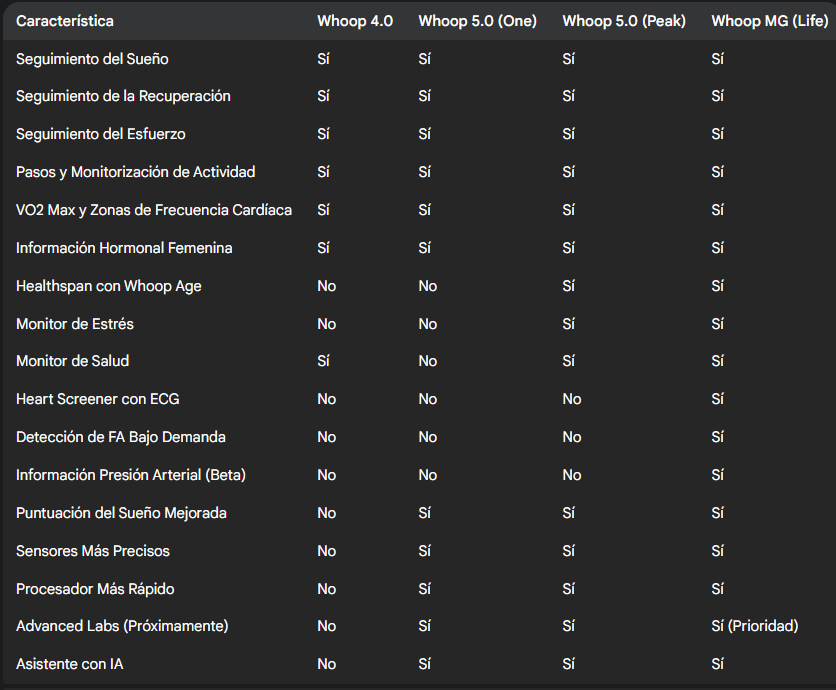Screen dimensions: 836x690
Task: Select VO2 Max y Zonas de Frecuencia Cardíaca
Action: [154, 210]
